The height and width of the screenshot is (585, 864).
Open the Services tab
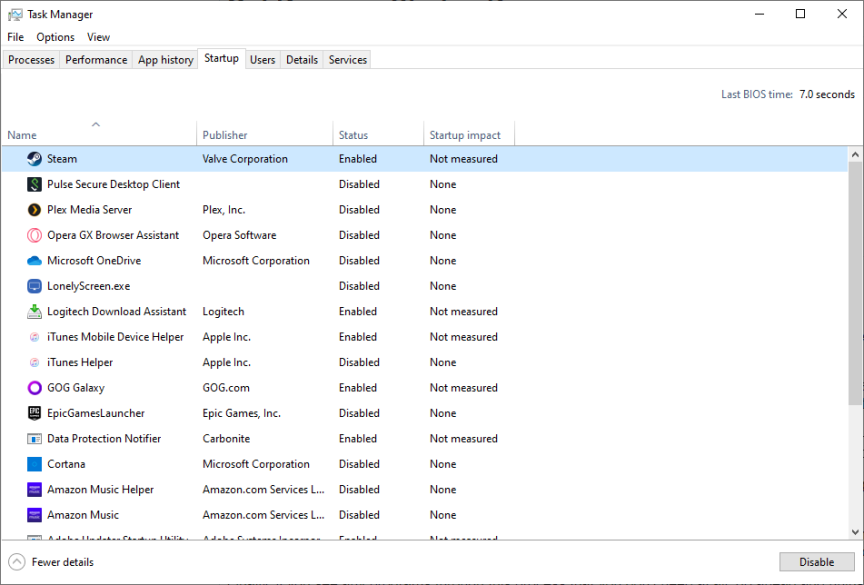(x=347, y=60)
